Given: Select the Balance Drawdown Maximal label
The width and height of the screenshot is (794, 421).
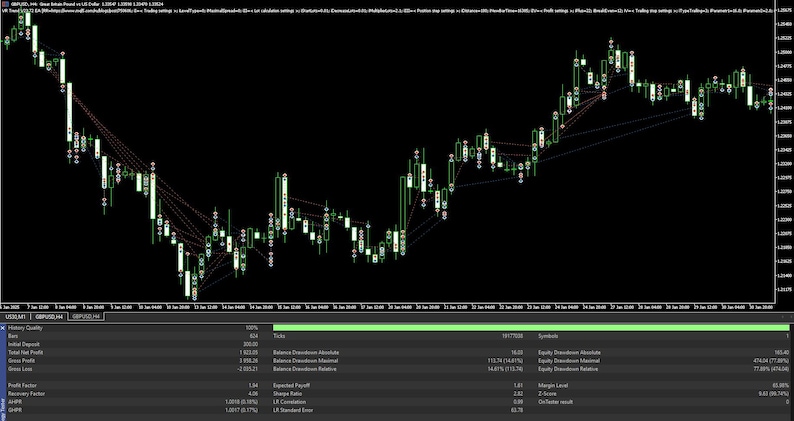Looking at the screenshot, I should [x=305, y=361].
